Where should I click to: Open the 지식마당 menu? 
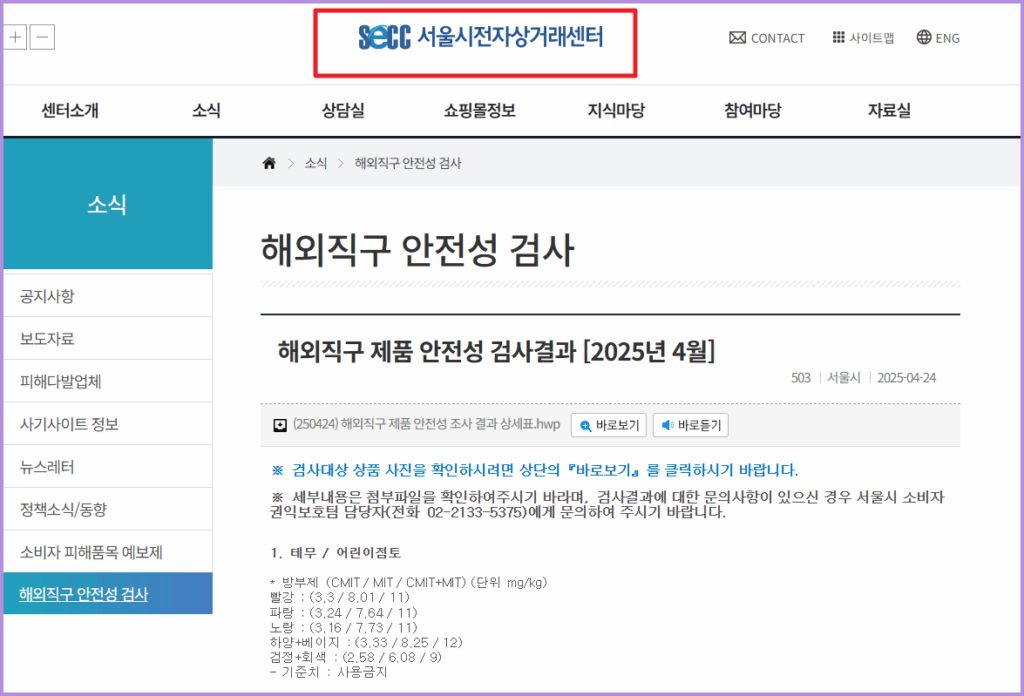point(616,110)
